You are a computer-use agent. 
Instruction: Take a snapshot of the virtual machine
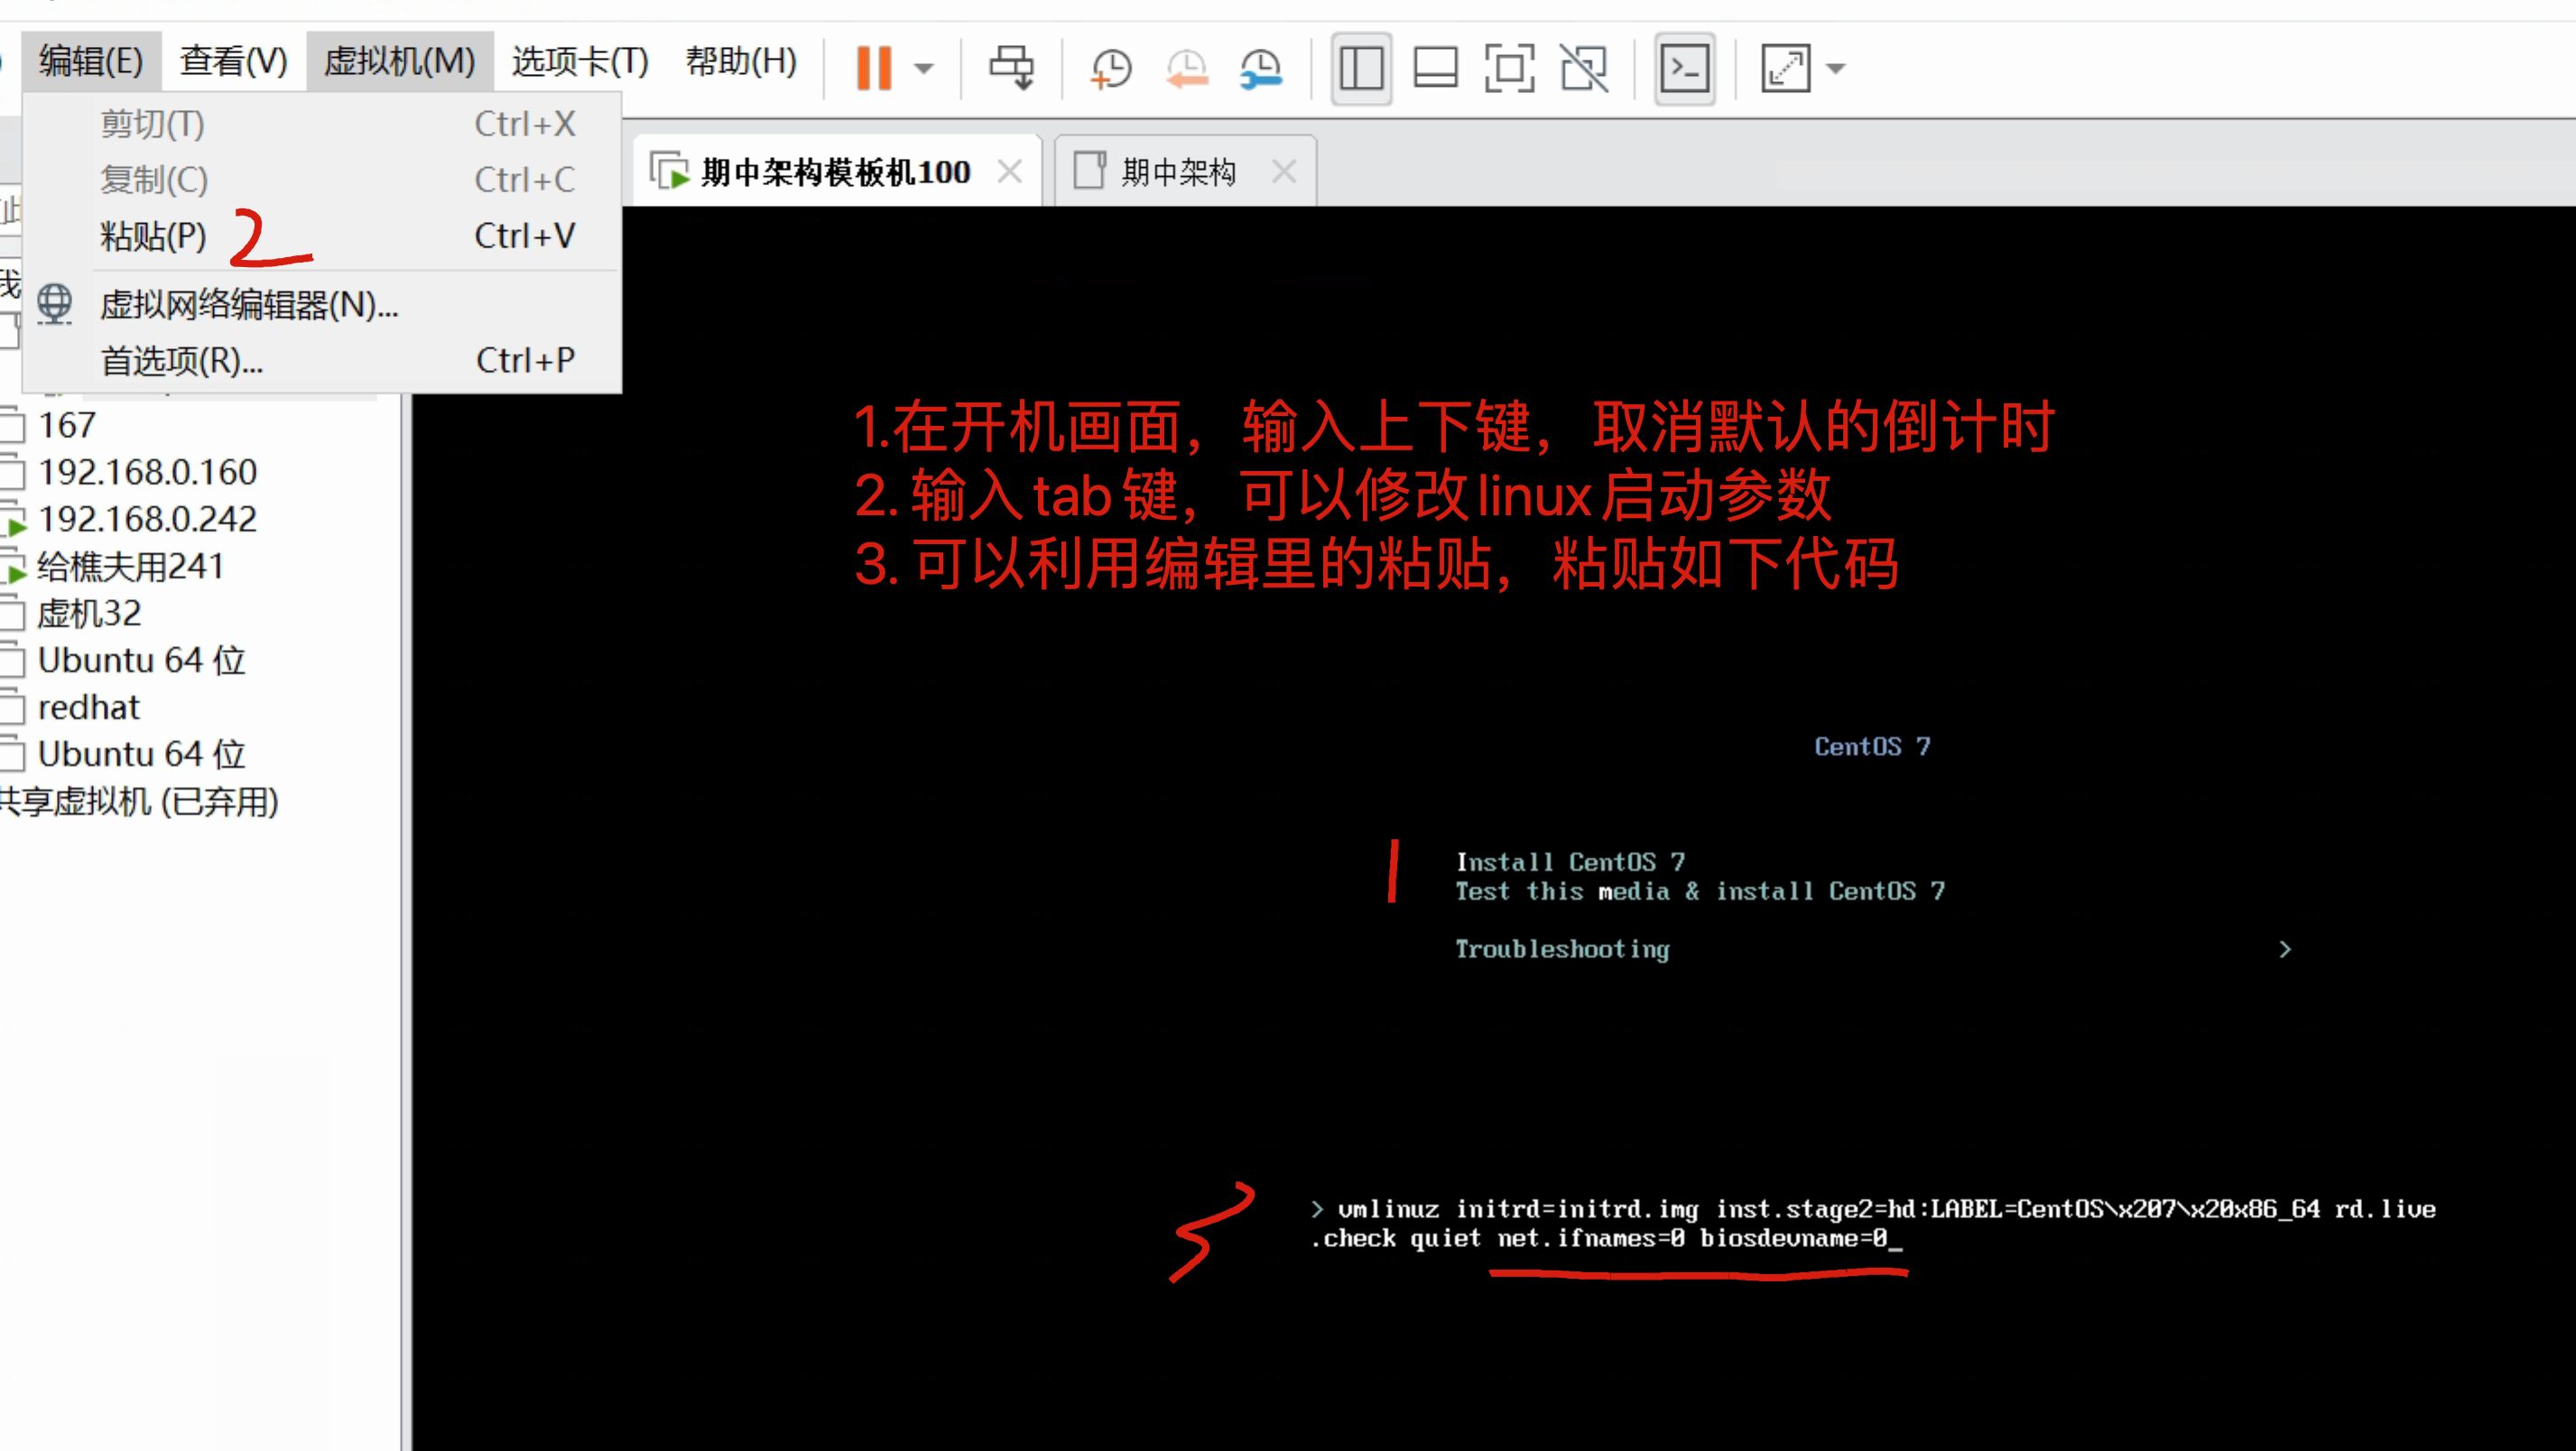coord(1108,67)
